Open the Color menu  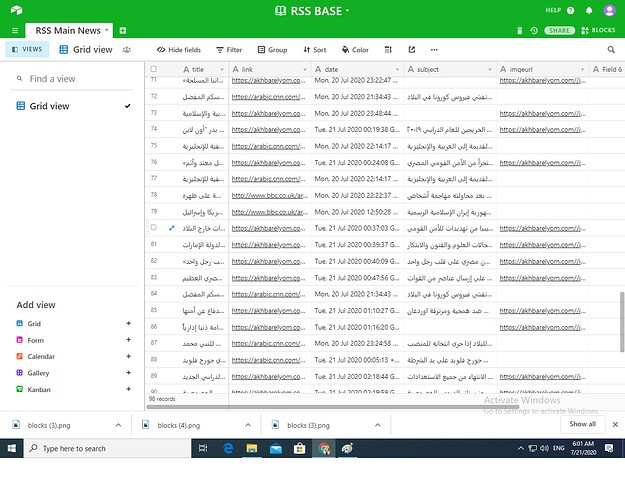click(355, 49)
